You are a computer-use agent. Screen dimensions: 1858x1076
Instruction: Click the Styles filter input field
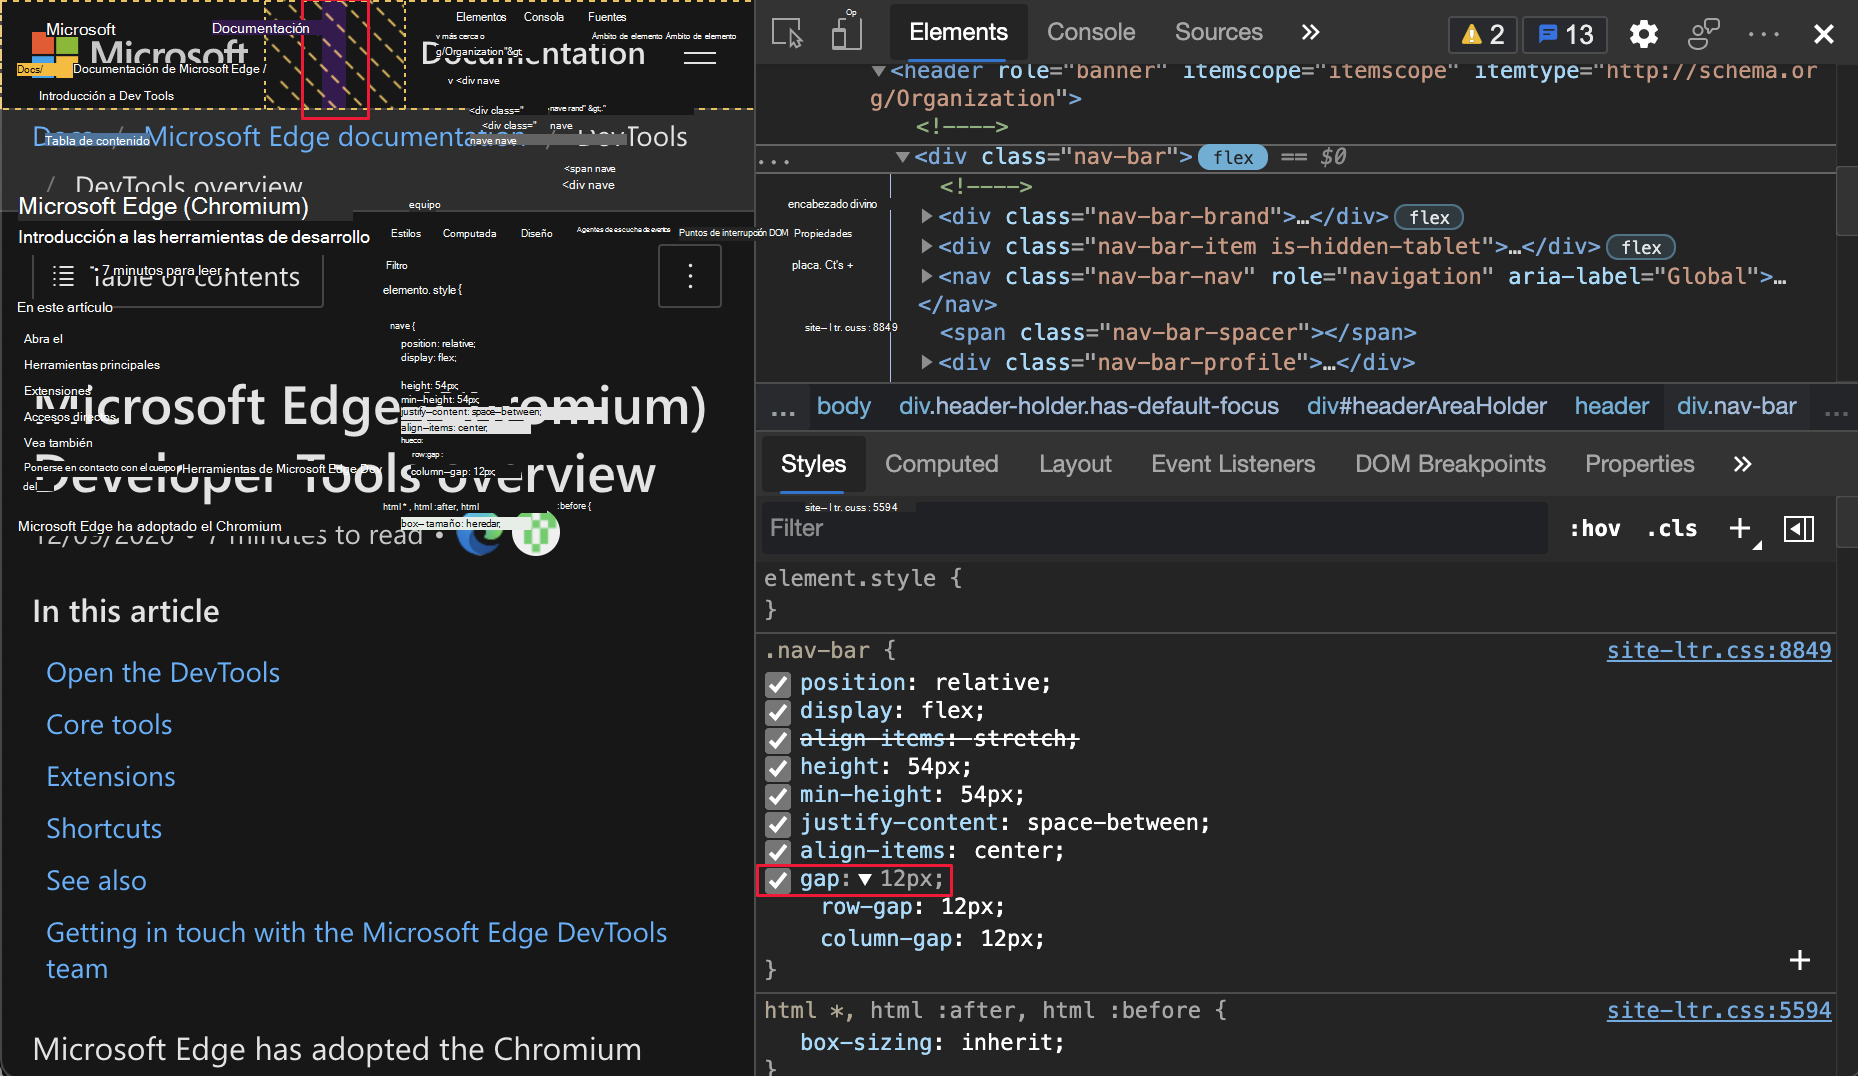1000,528
